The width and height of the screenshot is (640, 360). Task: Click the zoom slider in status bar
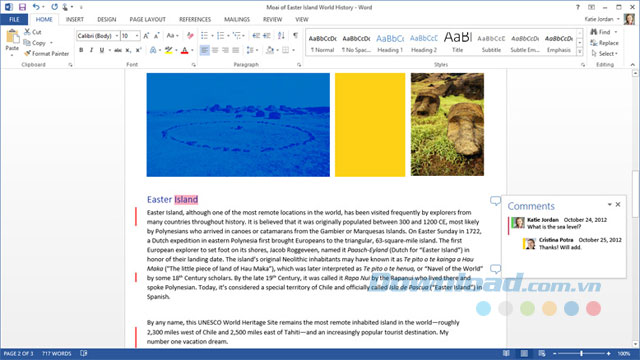[x=581, y=353]
